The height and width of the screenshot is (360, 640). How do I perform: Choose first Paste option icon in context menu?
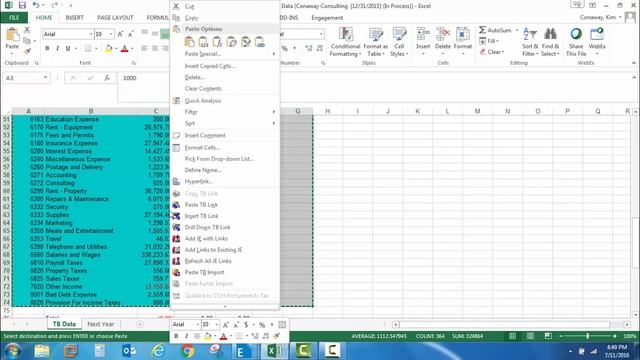pos(189,42)
